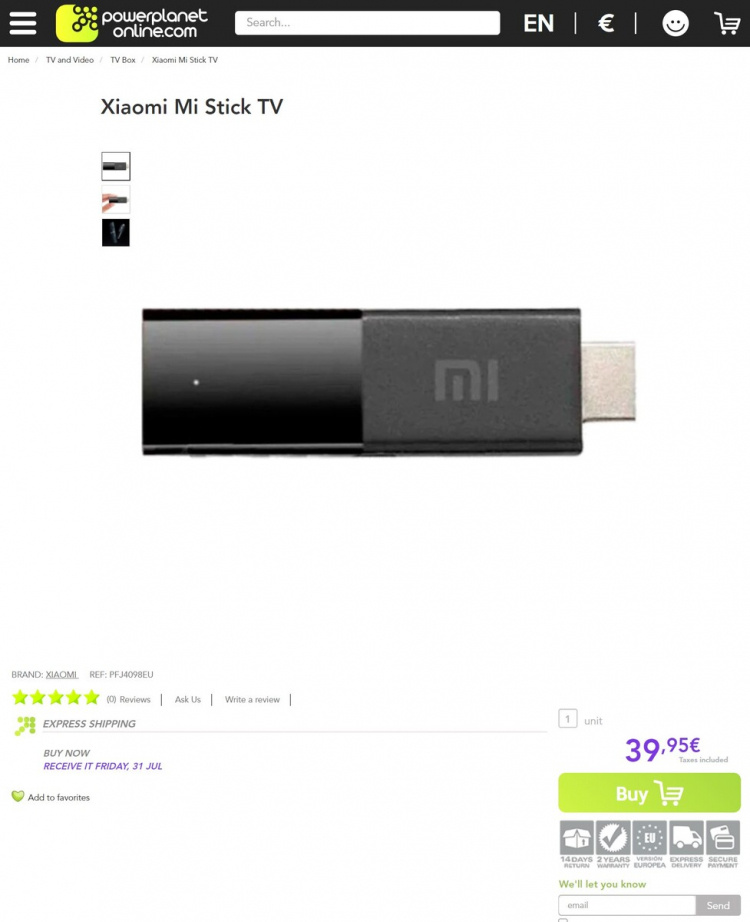Screen dimensions: 750x922
Task: Click the green heart favorites icon
Action: tap(18, 796)
